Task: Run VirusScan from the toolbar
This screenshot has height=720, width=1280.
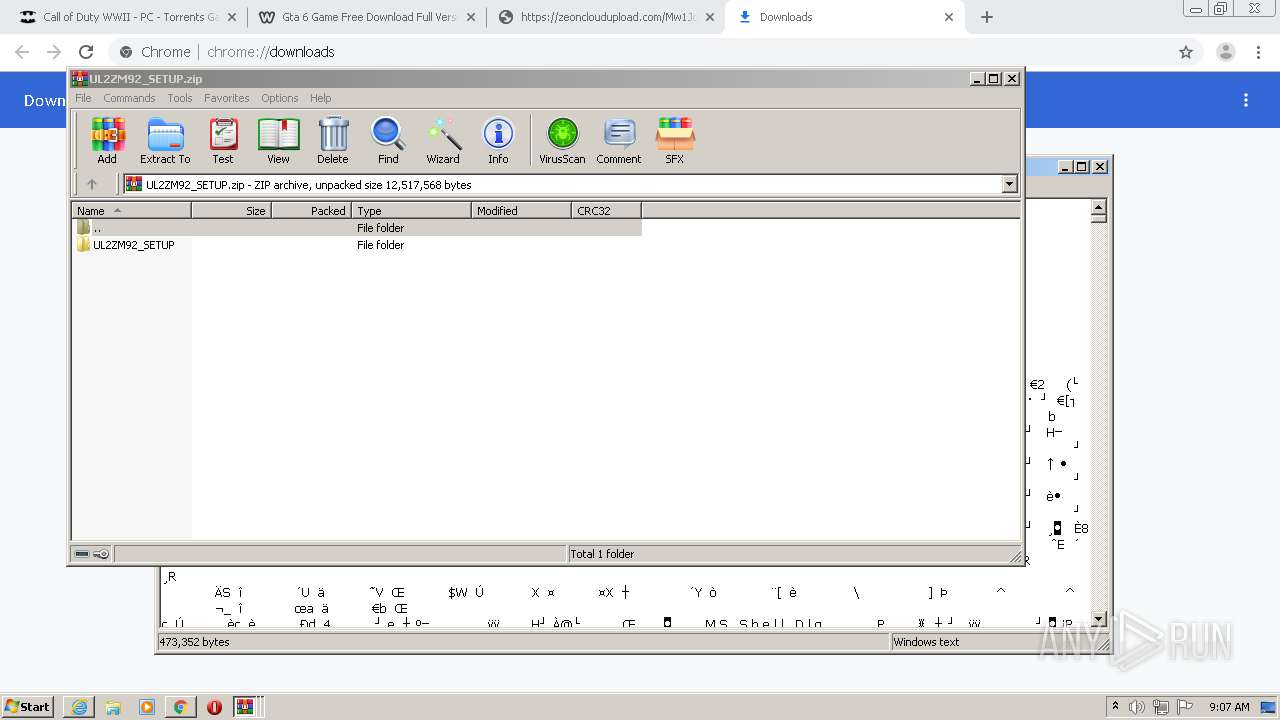Action: coord(562,141)
